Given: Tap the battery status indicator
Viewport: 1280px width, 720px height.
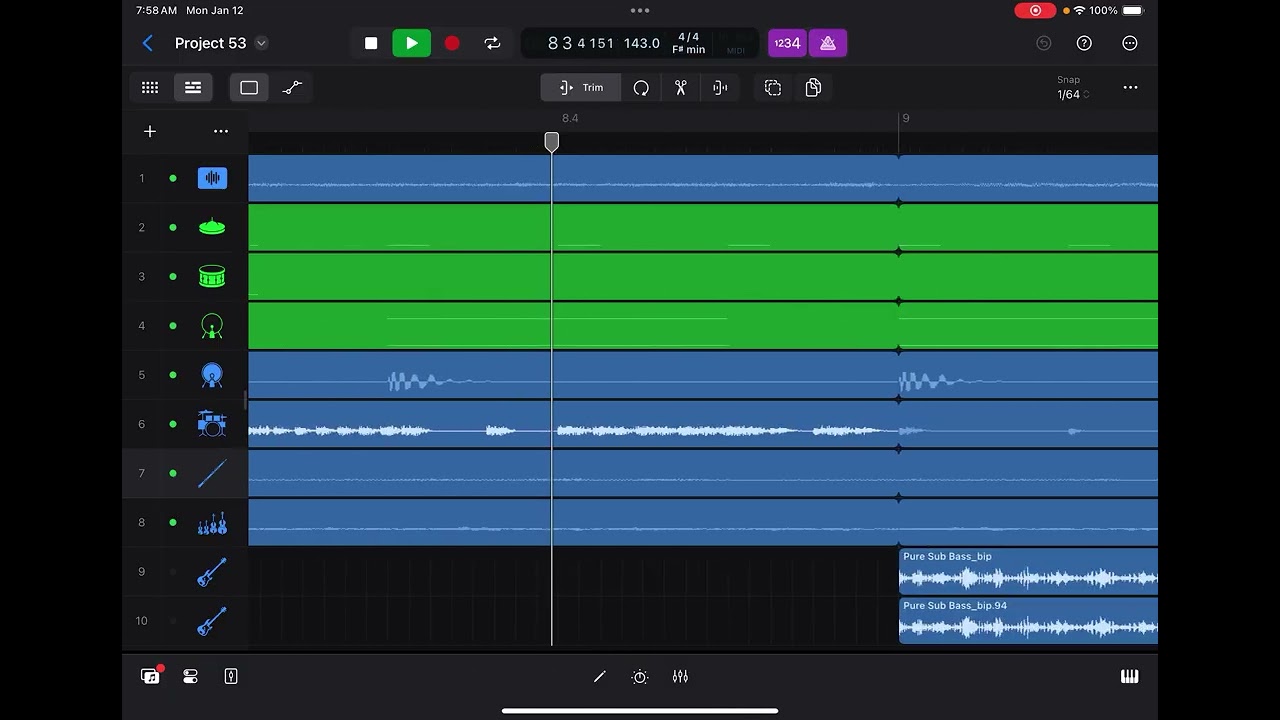Looking at the screenshot, I should tap(1132, 10).
